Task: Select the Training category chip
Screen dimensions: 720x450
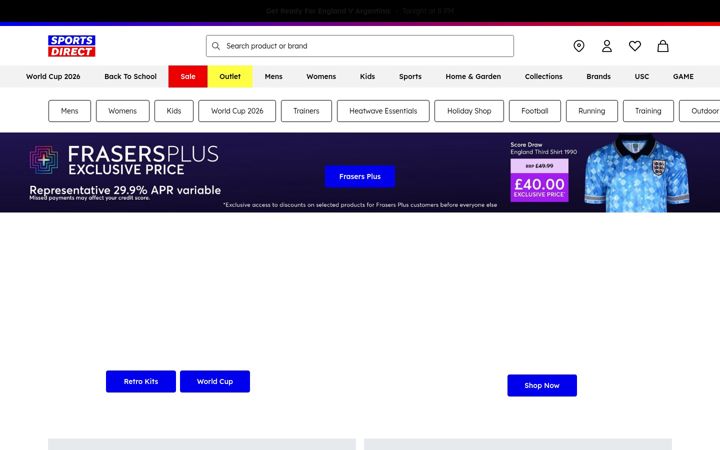Action: point(648,111)
